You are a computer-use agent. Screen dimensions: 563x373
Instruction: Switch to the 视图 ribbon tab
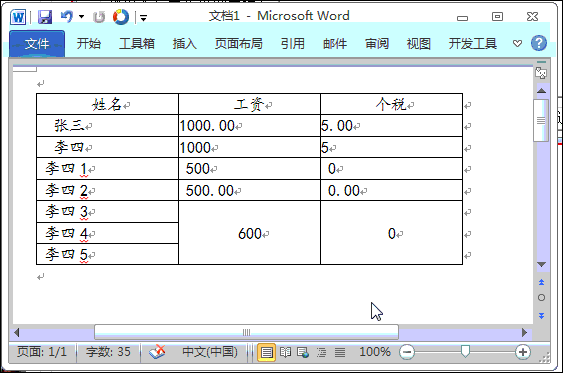point(419,44)
